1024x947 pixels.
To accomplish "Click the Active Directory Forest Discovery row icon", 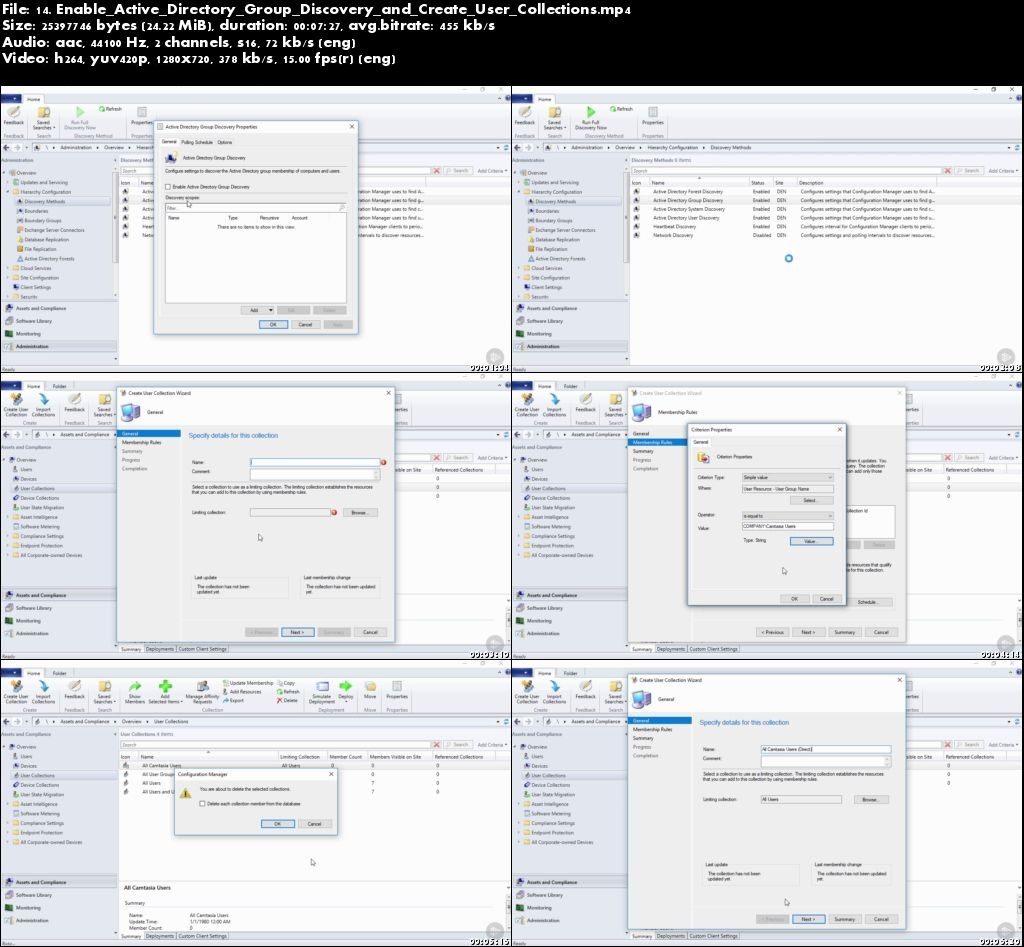I will [637, 192].
